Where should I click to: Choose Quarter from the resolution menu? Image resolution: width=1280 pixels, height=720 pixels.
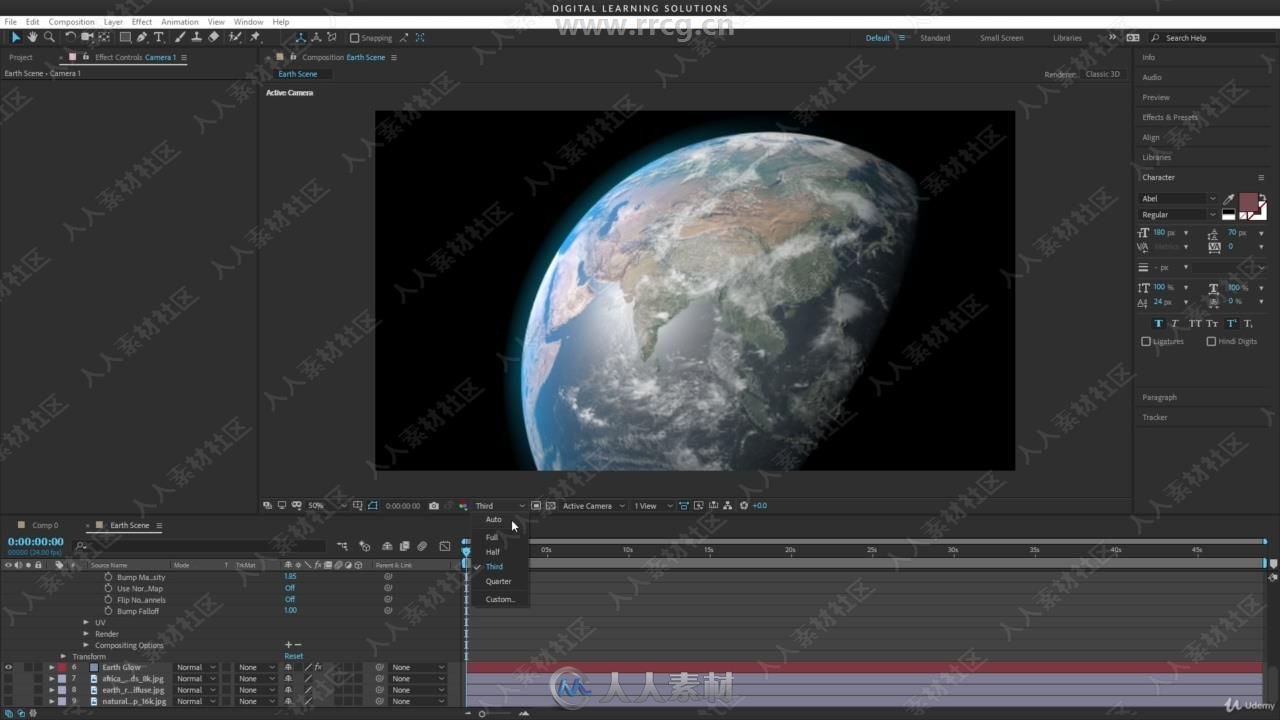click(498, 582)
